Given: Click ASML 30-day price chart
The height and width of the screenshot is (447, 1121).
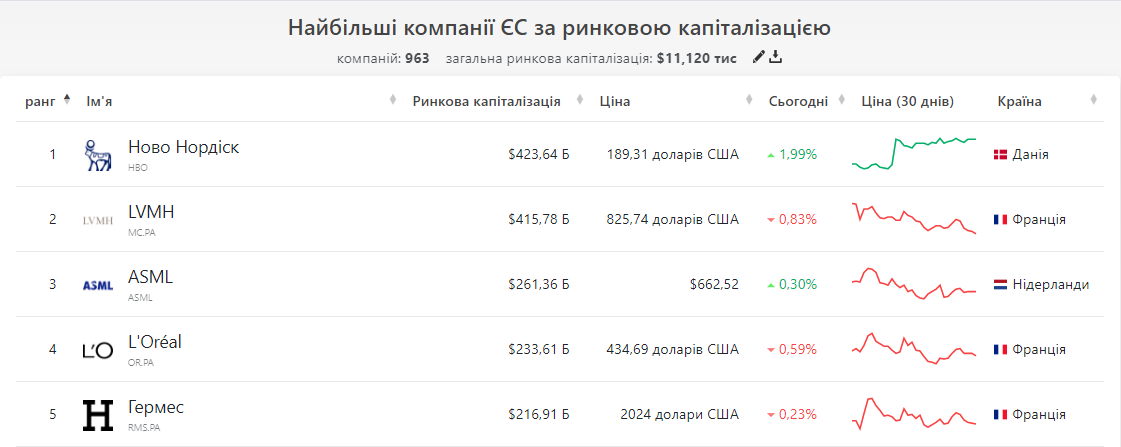Looking at the screenshot, I should pyautogui.click(x=914, y=284).
